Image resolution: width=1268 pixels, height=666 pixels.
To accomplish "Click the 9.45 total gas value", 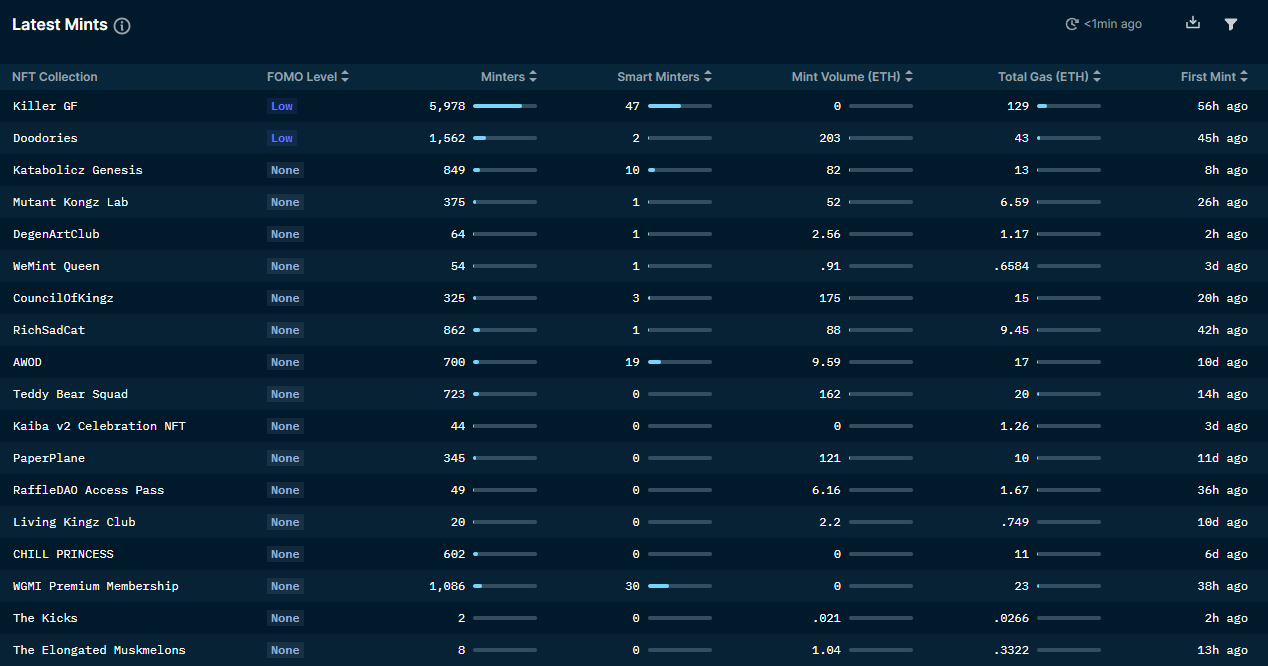I will pyautogui.click(x=1014, y=330).
